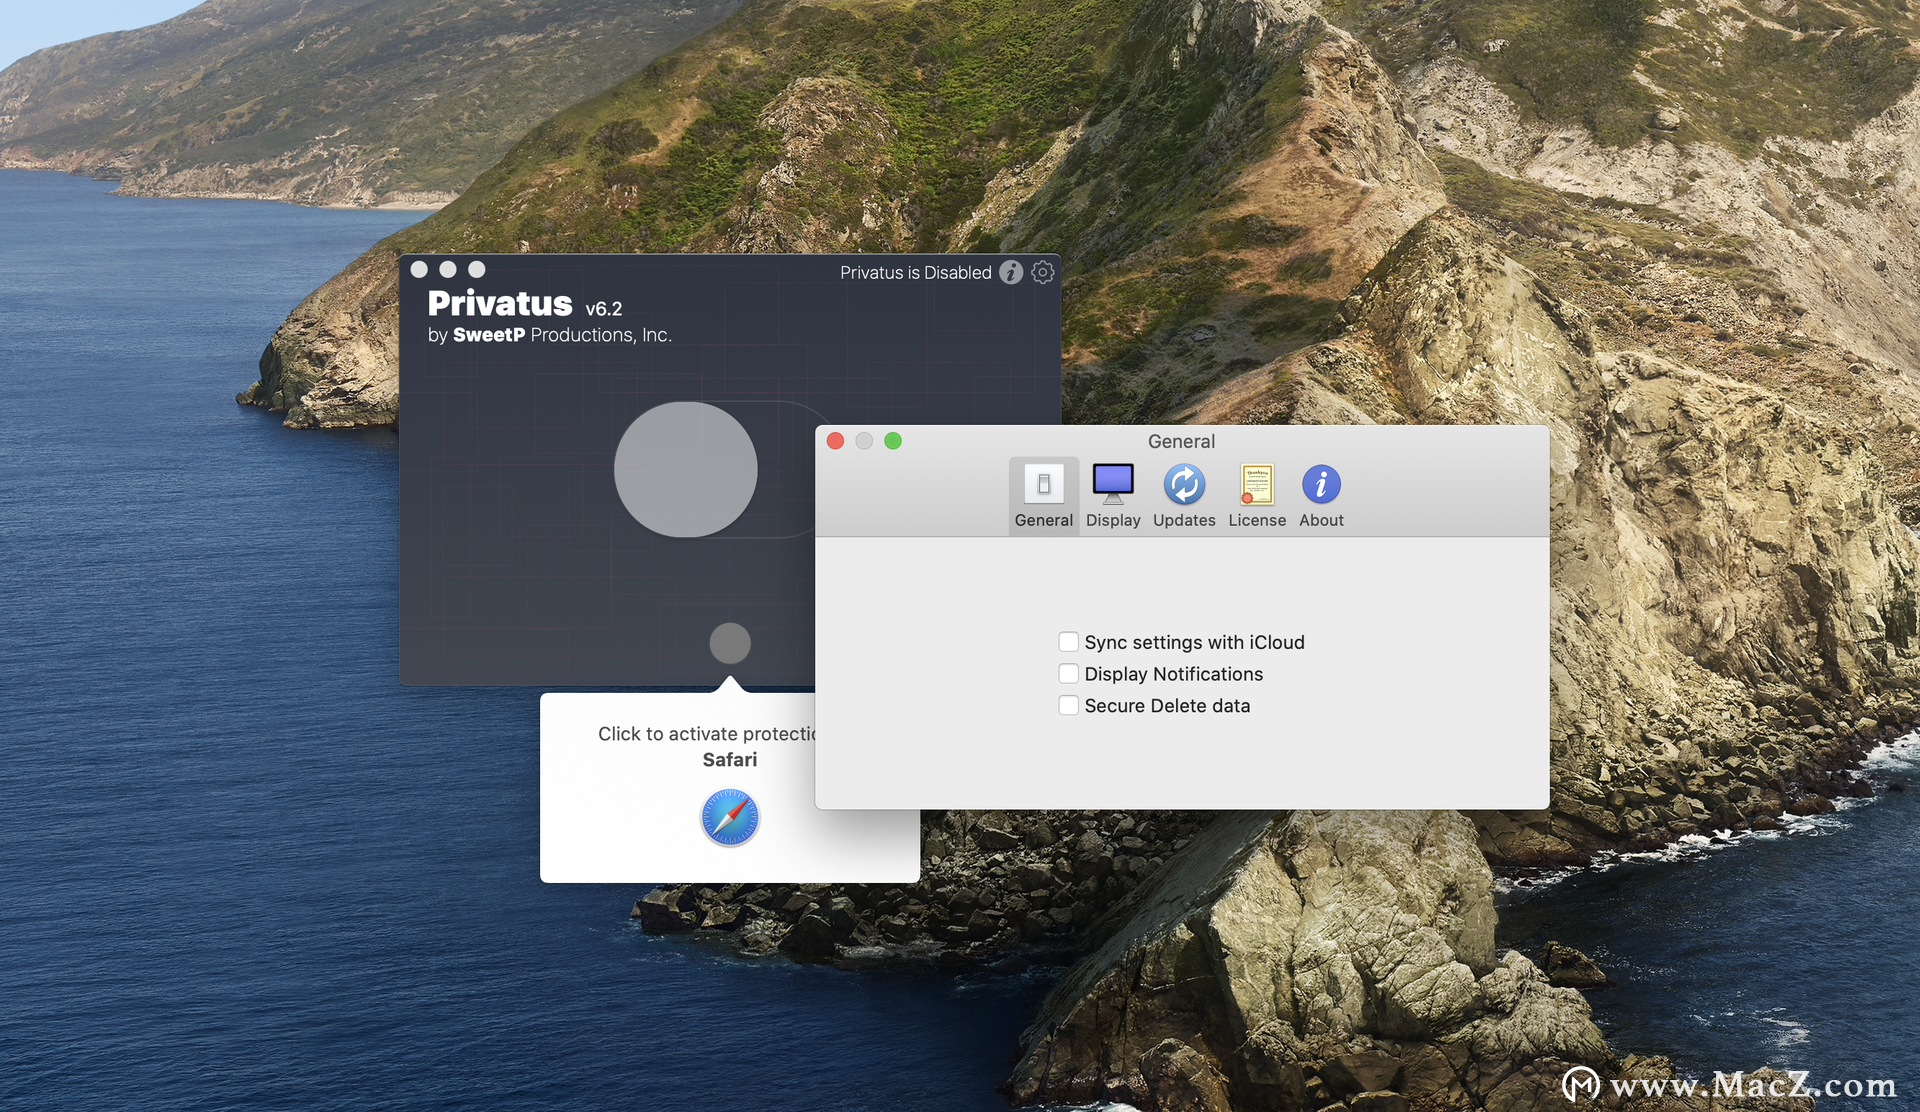This screenshot has height=1112, width=1920.
Task: Click the 'Click to activate protection' text
Action: [x=707, y=734]
